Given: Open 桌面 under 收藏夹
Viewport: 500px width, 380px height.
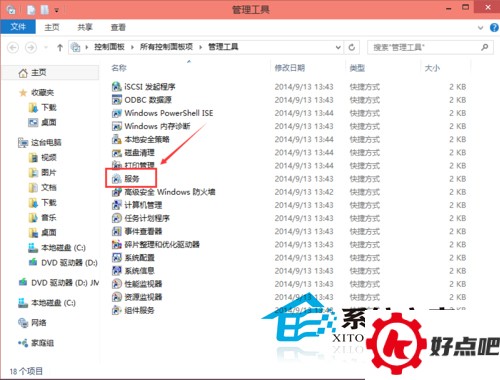Looking at the screenshot, I should point(49,122).
